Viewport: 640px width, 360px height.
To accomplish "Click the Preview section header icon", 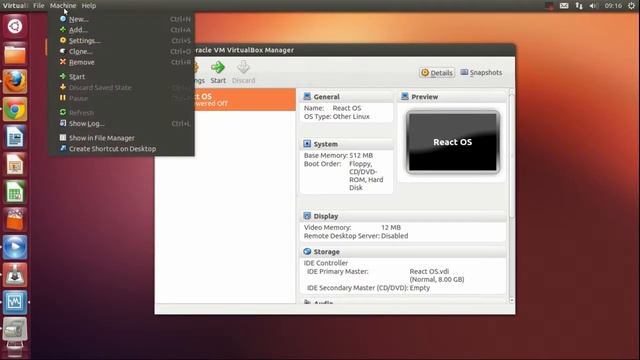I will (x=405, y=96).
